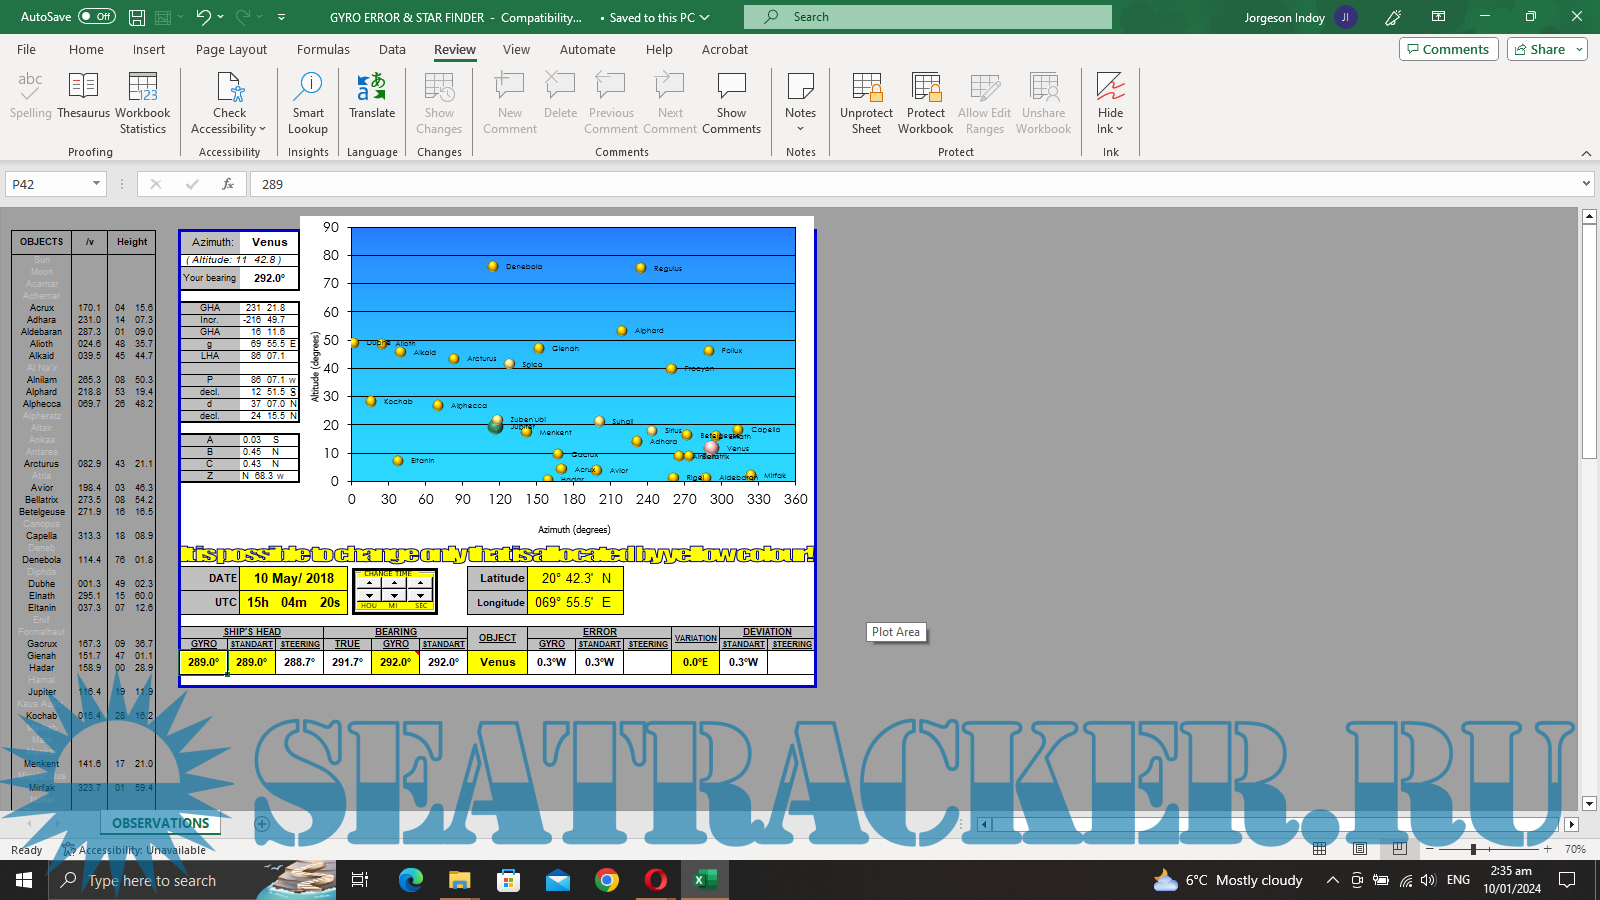The width and height of the screenshot is (1600, 900).
Task: Toggle the AutoSave switch
Action: click(97, 17)
